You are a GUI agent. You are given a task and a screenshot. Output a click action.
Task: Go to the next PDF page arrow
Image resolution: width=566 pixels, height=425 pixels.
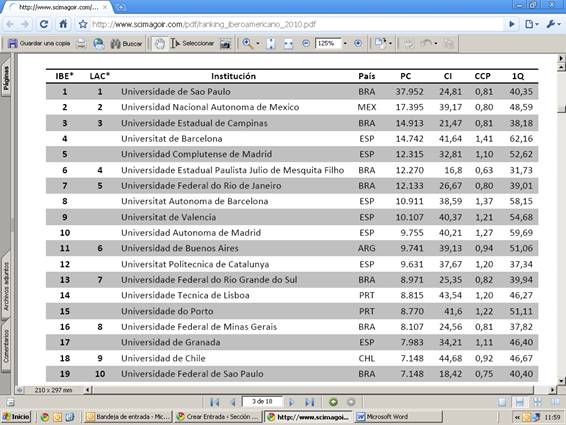point(291,402)
